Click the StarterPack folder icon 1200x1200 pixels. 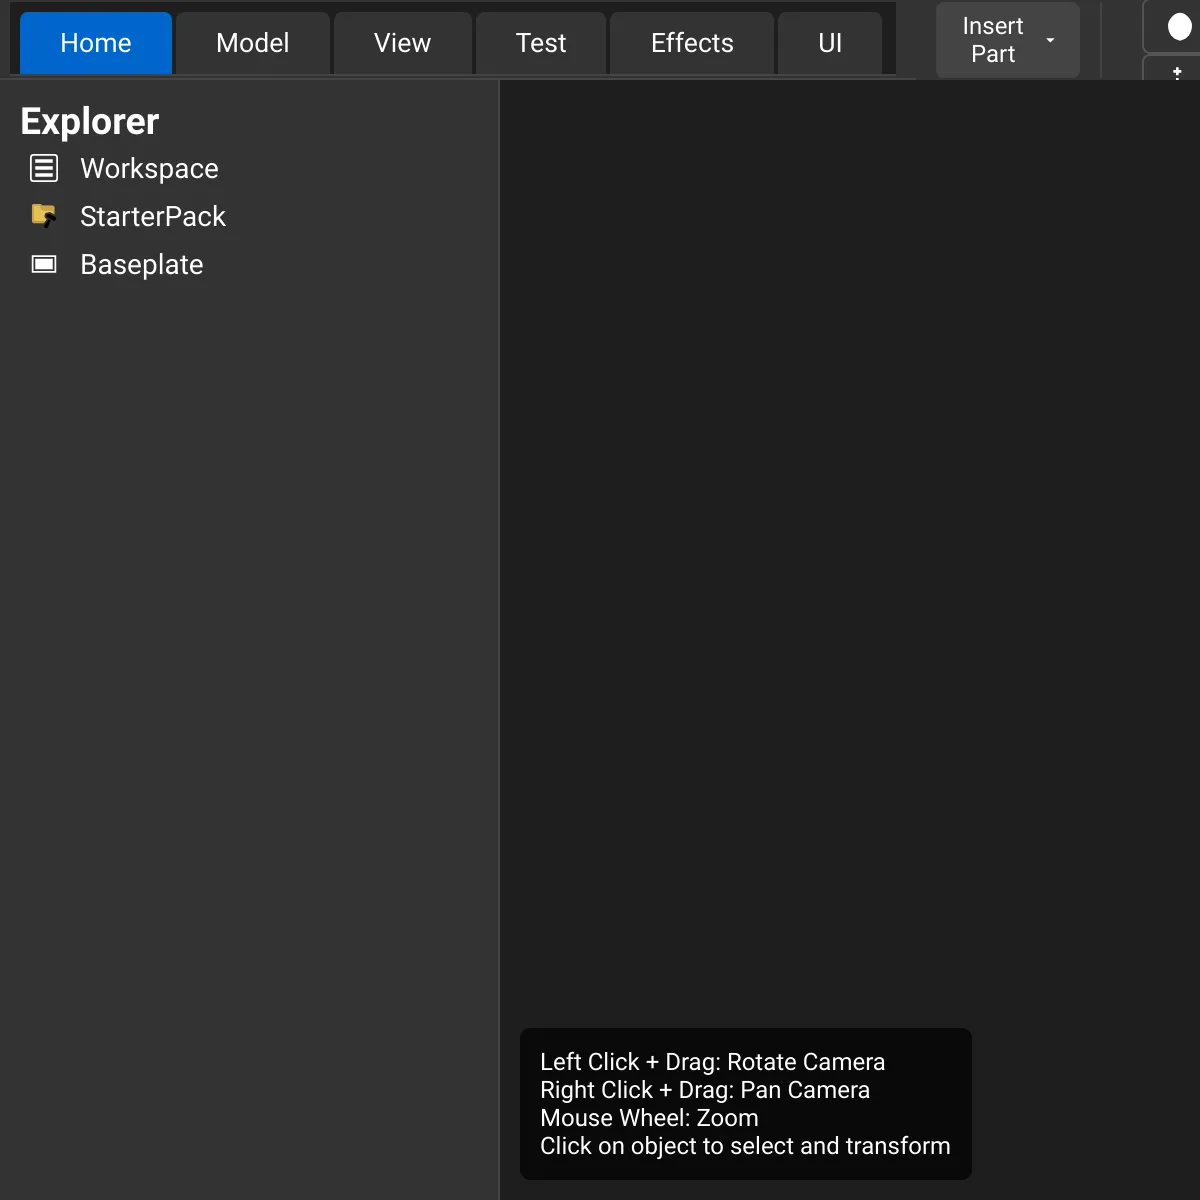tap(44, 216)
